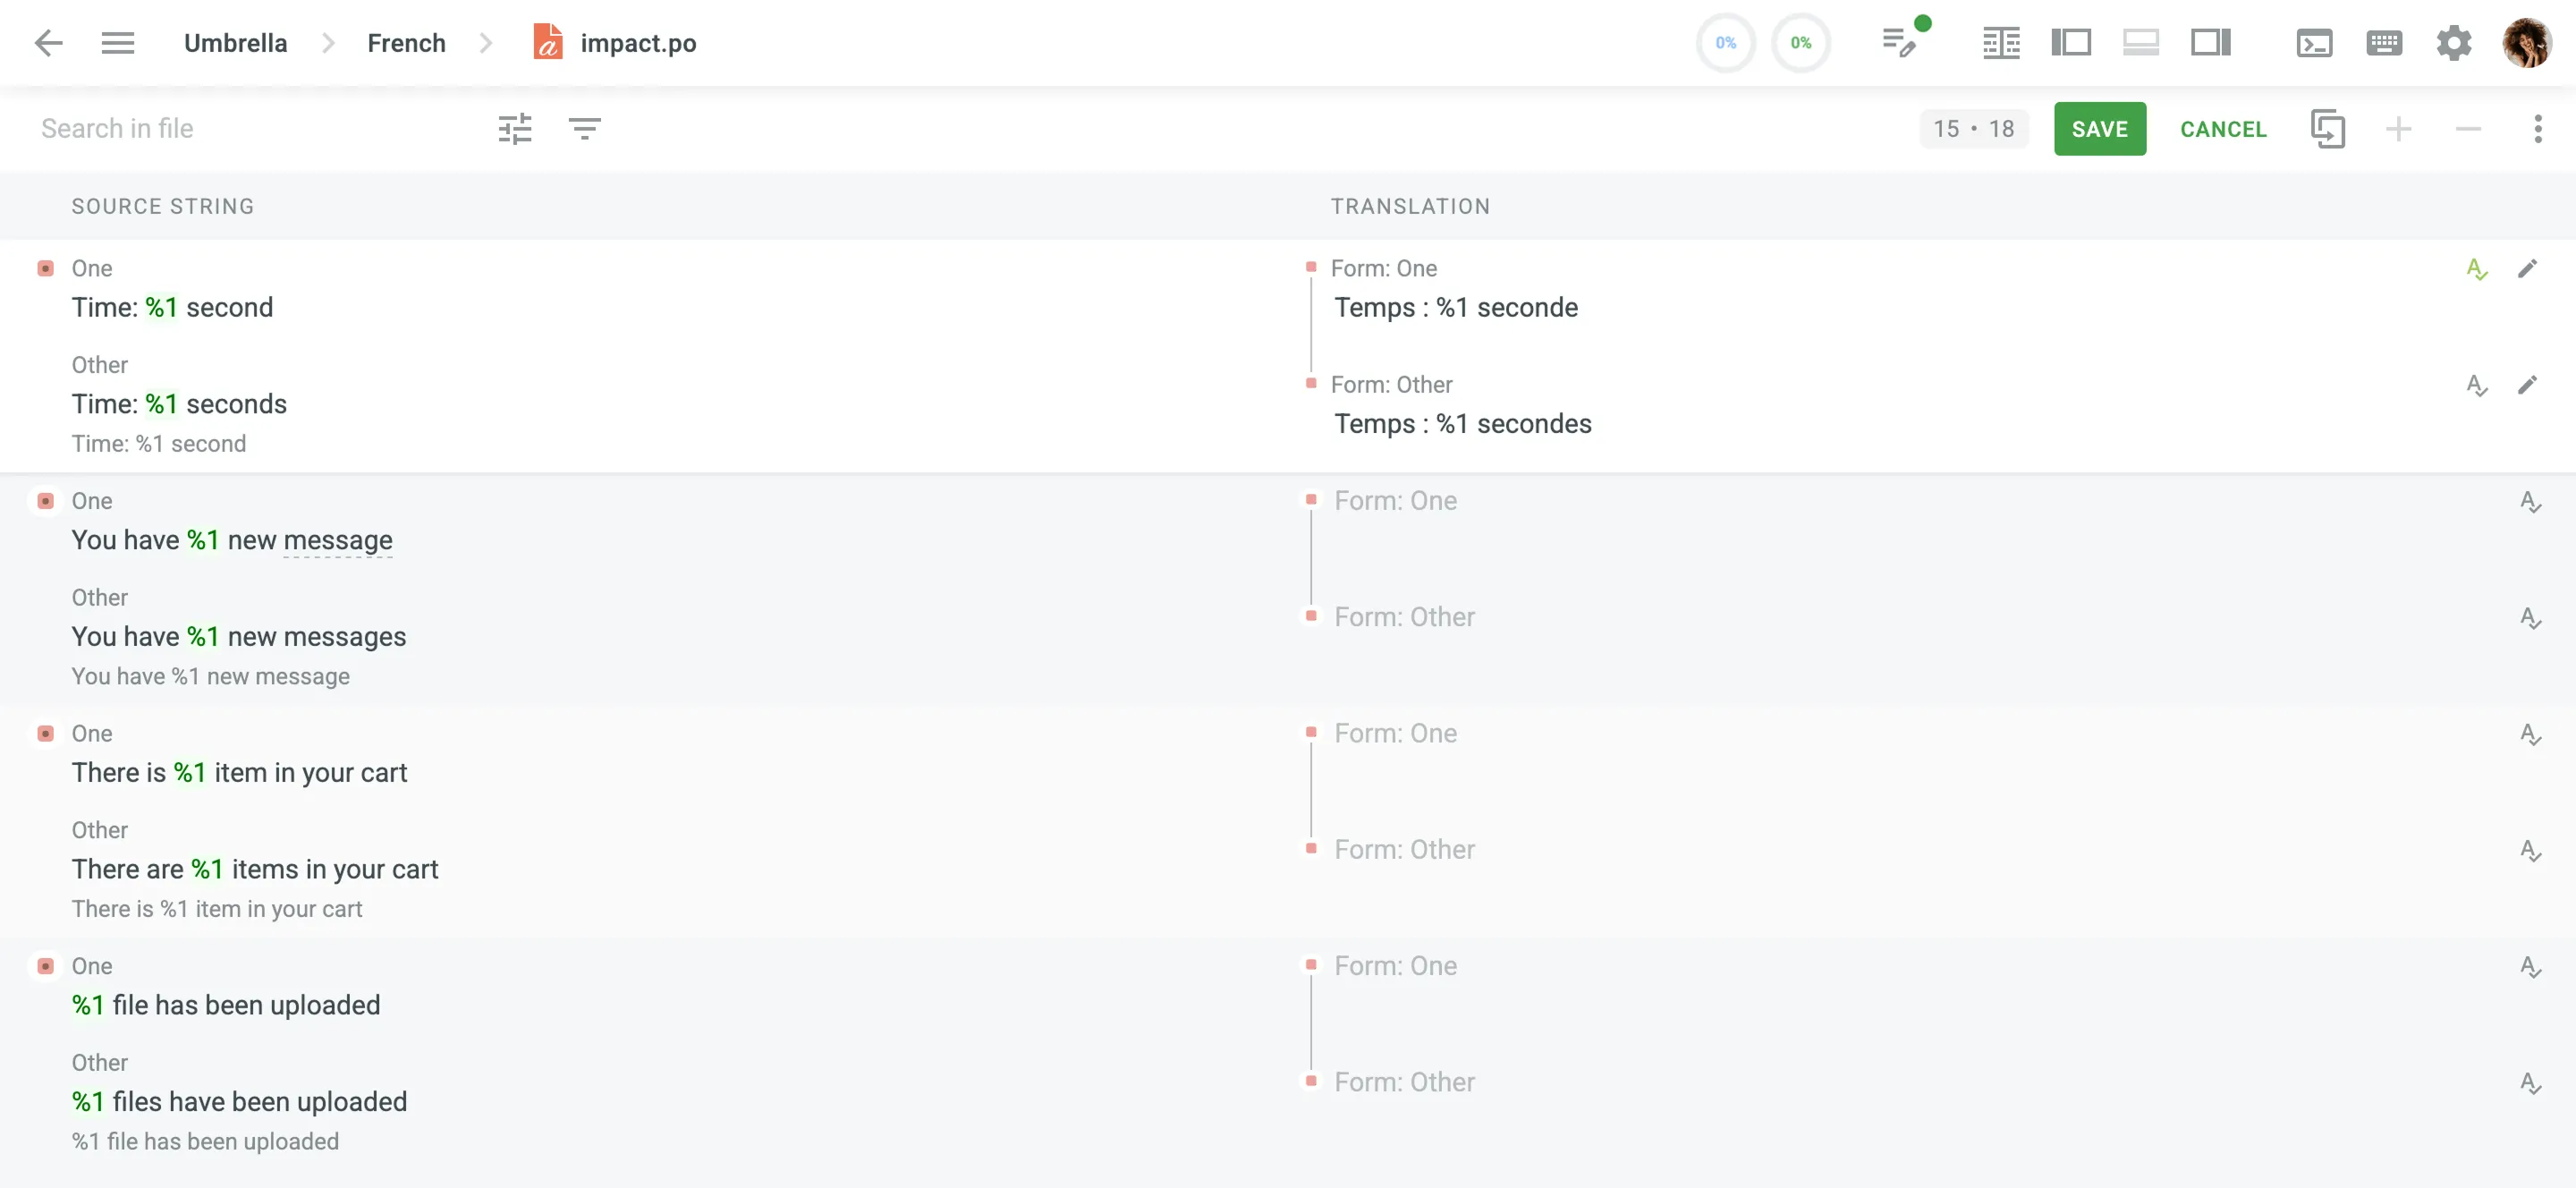Click the CANCEL button
Viewport: 2576px width, 1188px height.
[x=2222, y=129]
